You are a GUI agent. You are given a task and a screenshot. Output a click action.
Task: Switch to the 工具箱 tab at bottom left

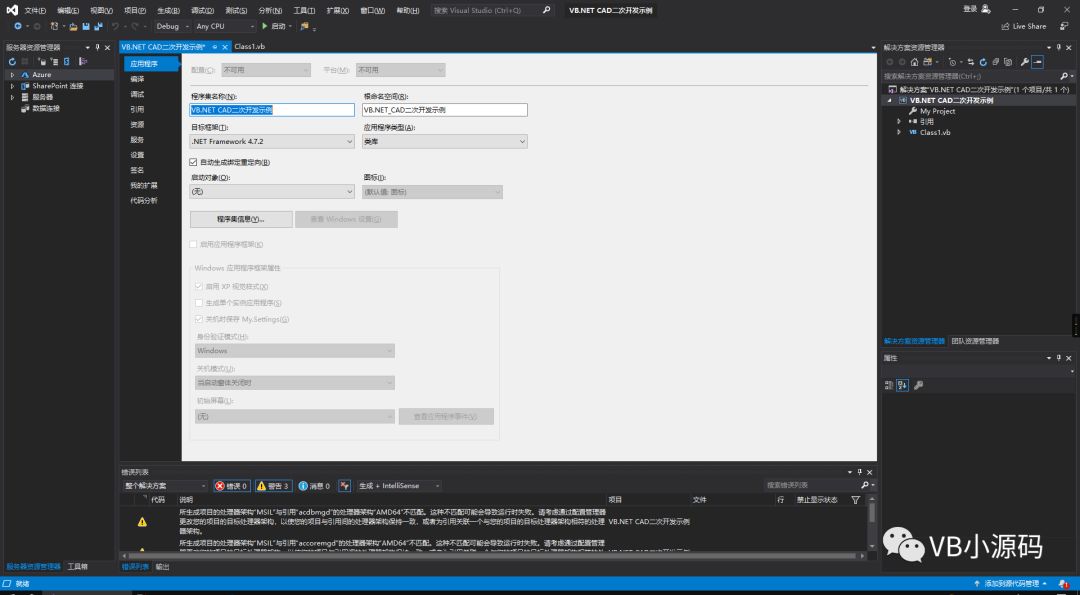pos(77,567)
